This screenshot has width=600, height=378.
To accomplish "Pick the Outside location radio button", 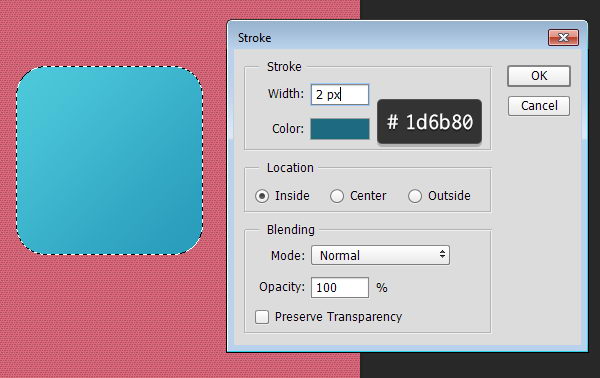I will click(x=415, y=196).
